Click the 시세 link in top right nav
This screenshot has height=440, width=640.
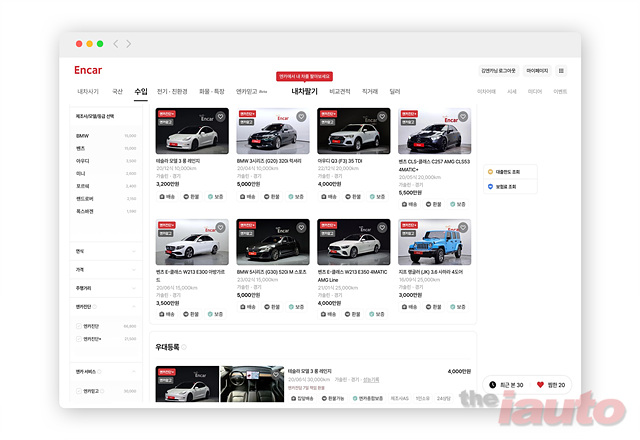pyautogui.click(x=512, y=91)
